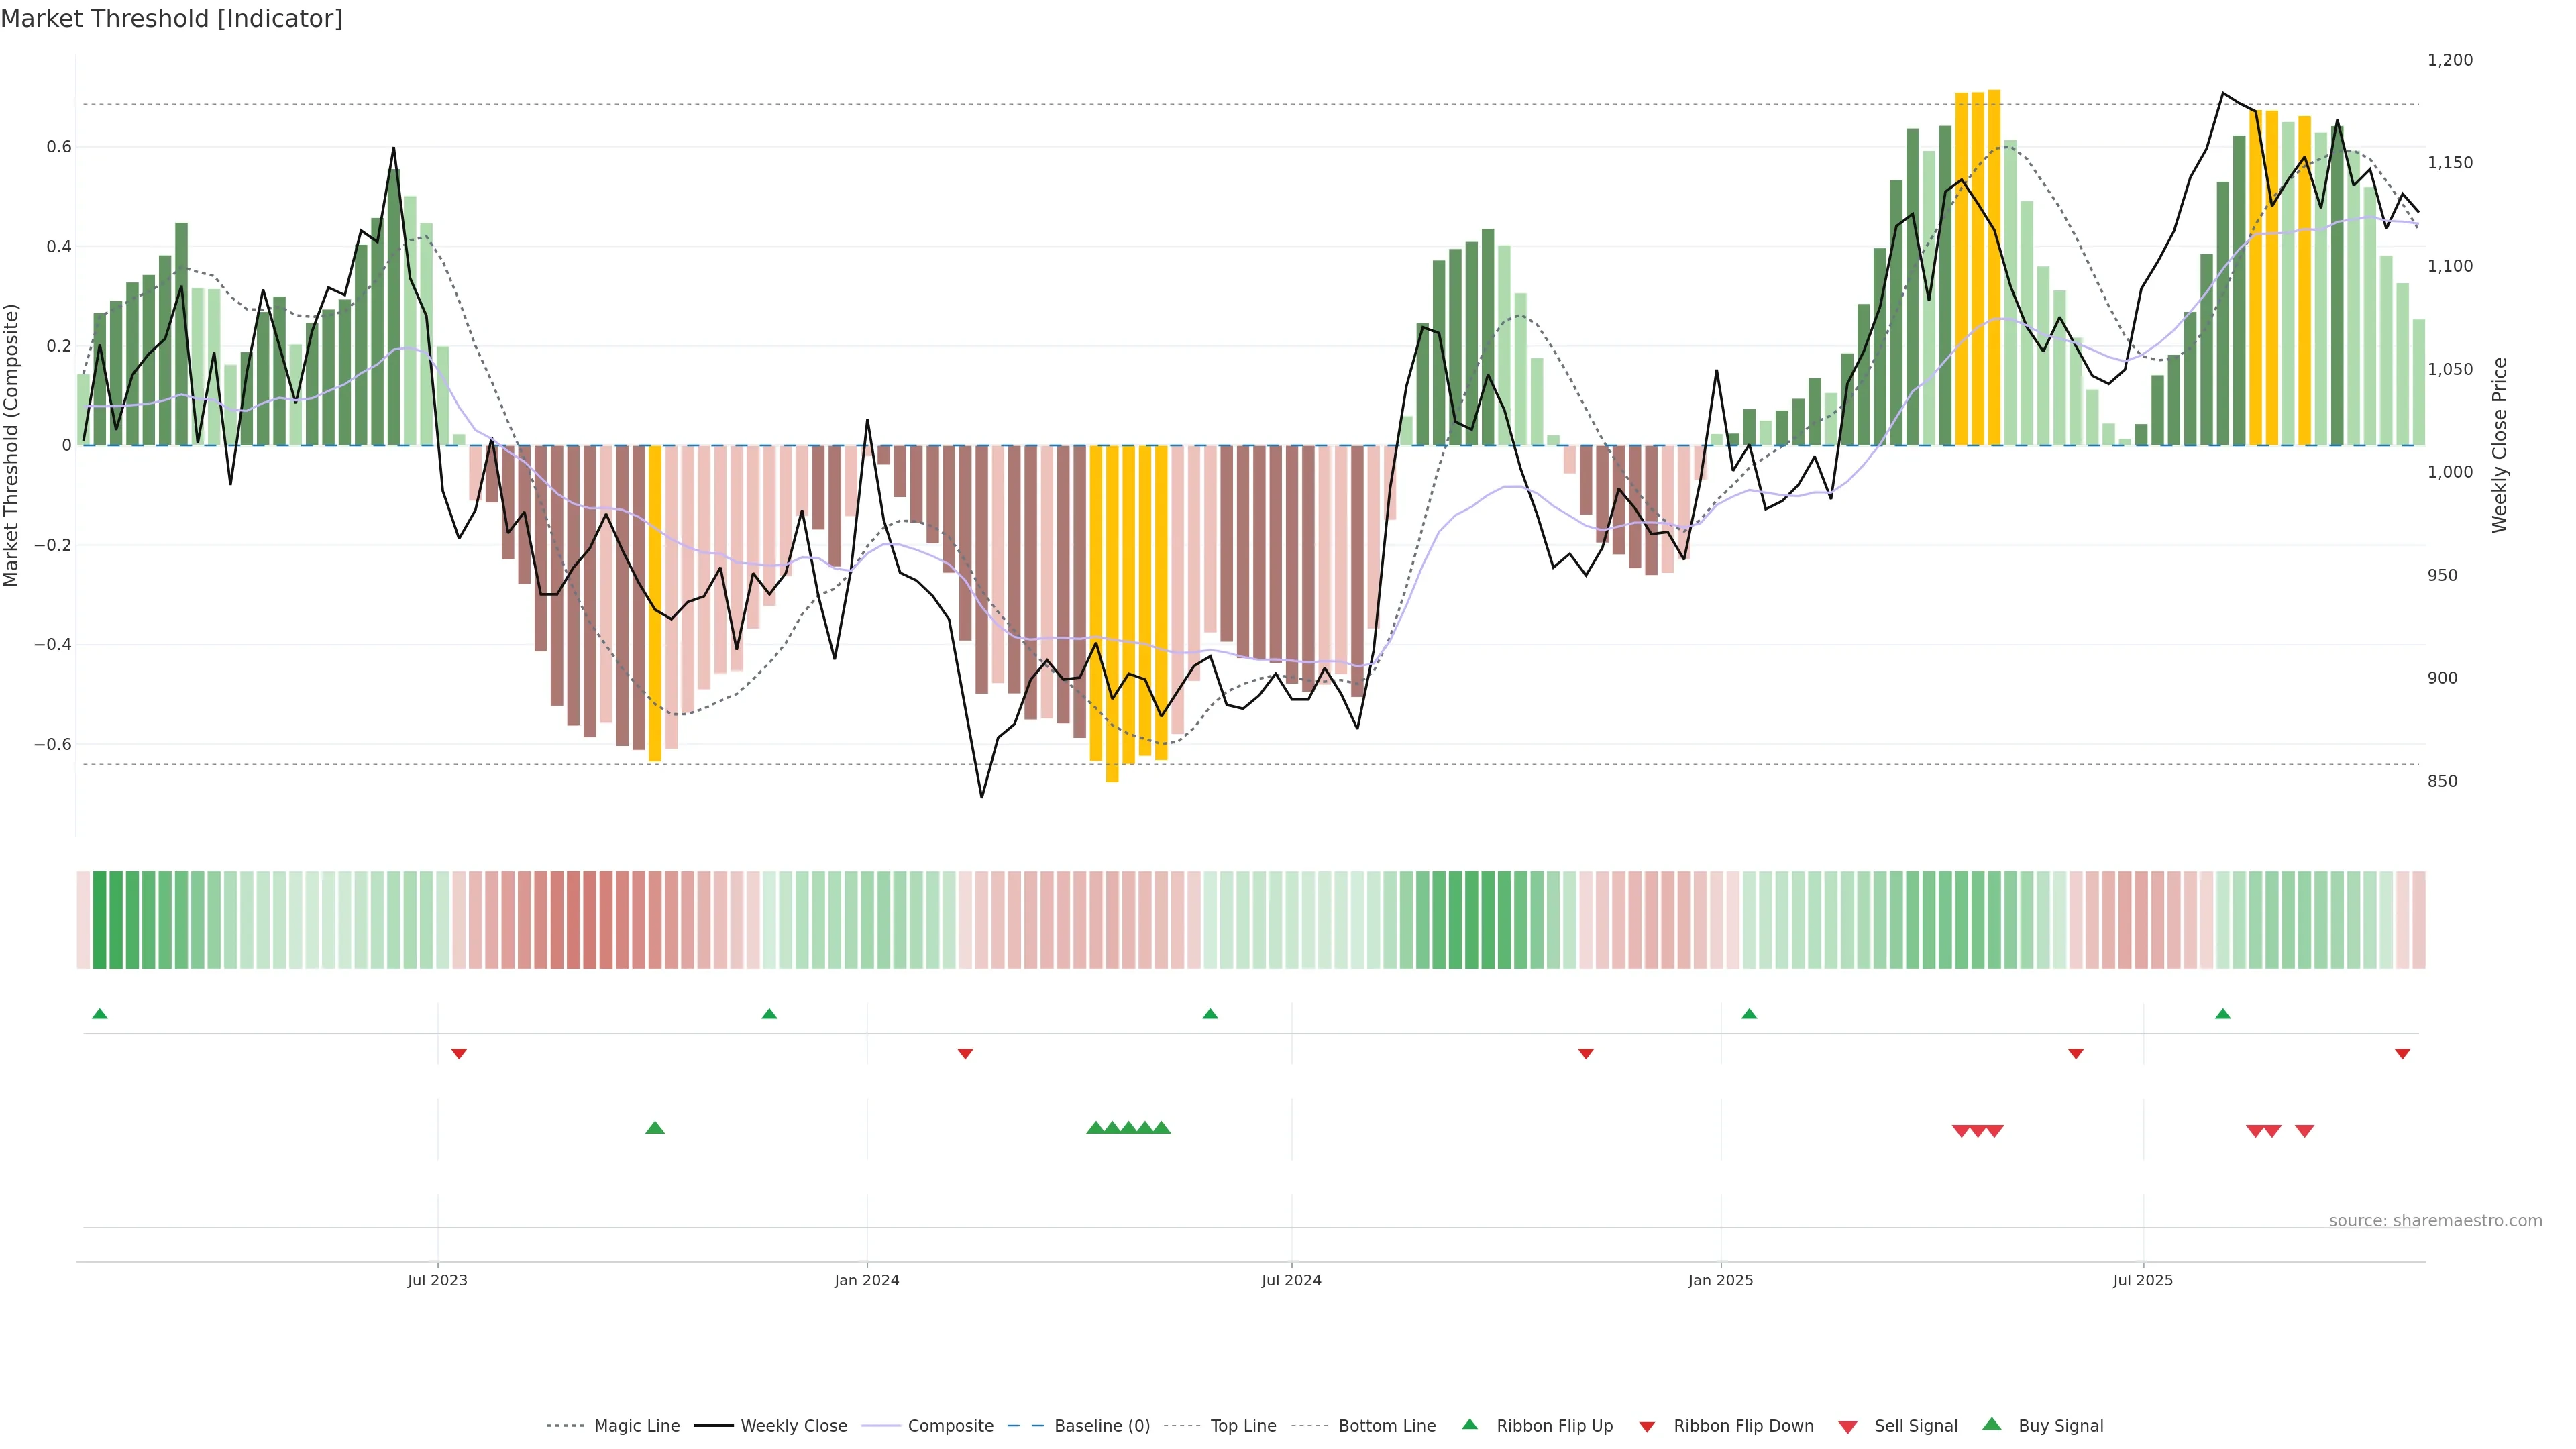Click the lone Buy Signal triangle in late 2023

pyautogui.click(x=655, y=1128)
